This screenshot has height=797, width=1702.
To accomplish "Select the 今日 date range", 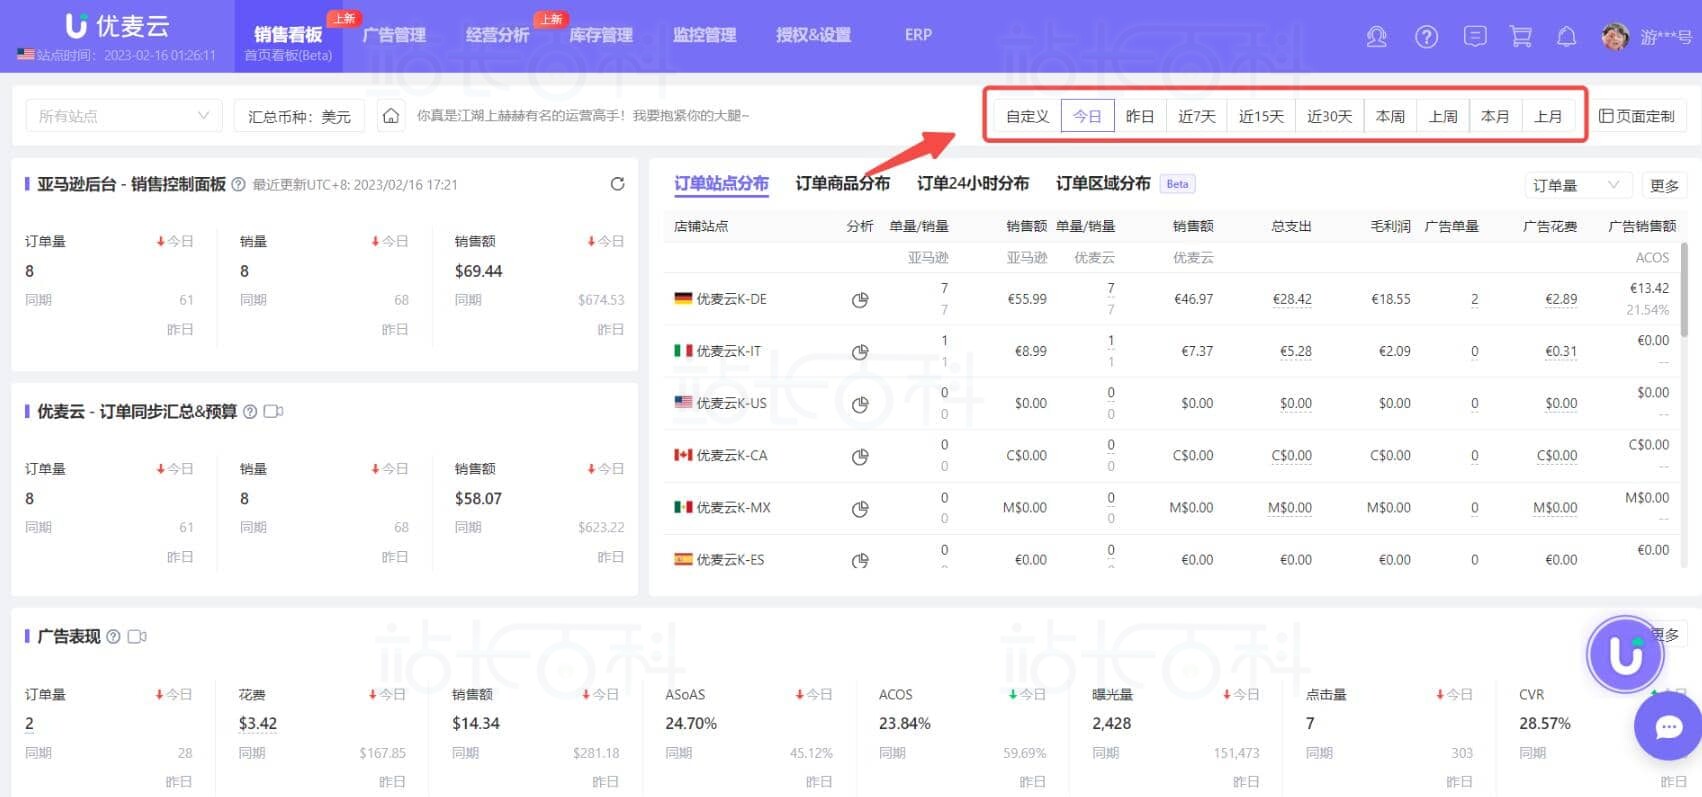I will [1087, 116].
